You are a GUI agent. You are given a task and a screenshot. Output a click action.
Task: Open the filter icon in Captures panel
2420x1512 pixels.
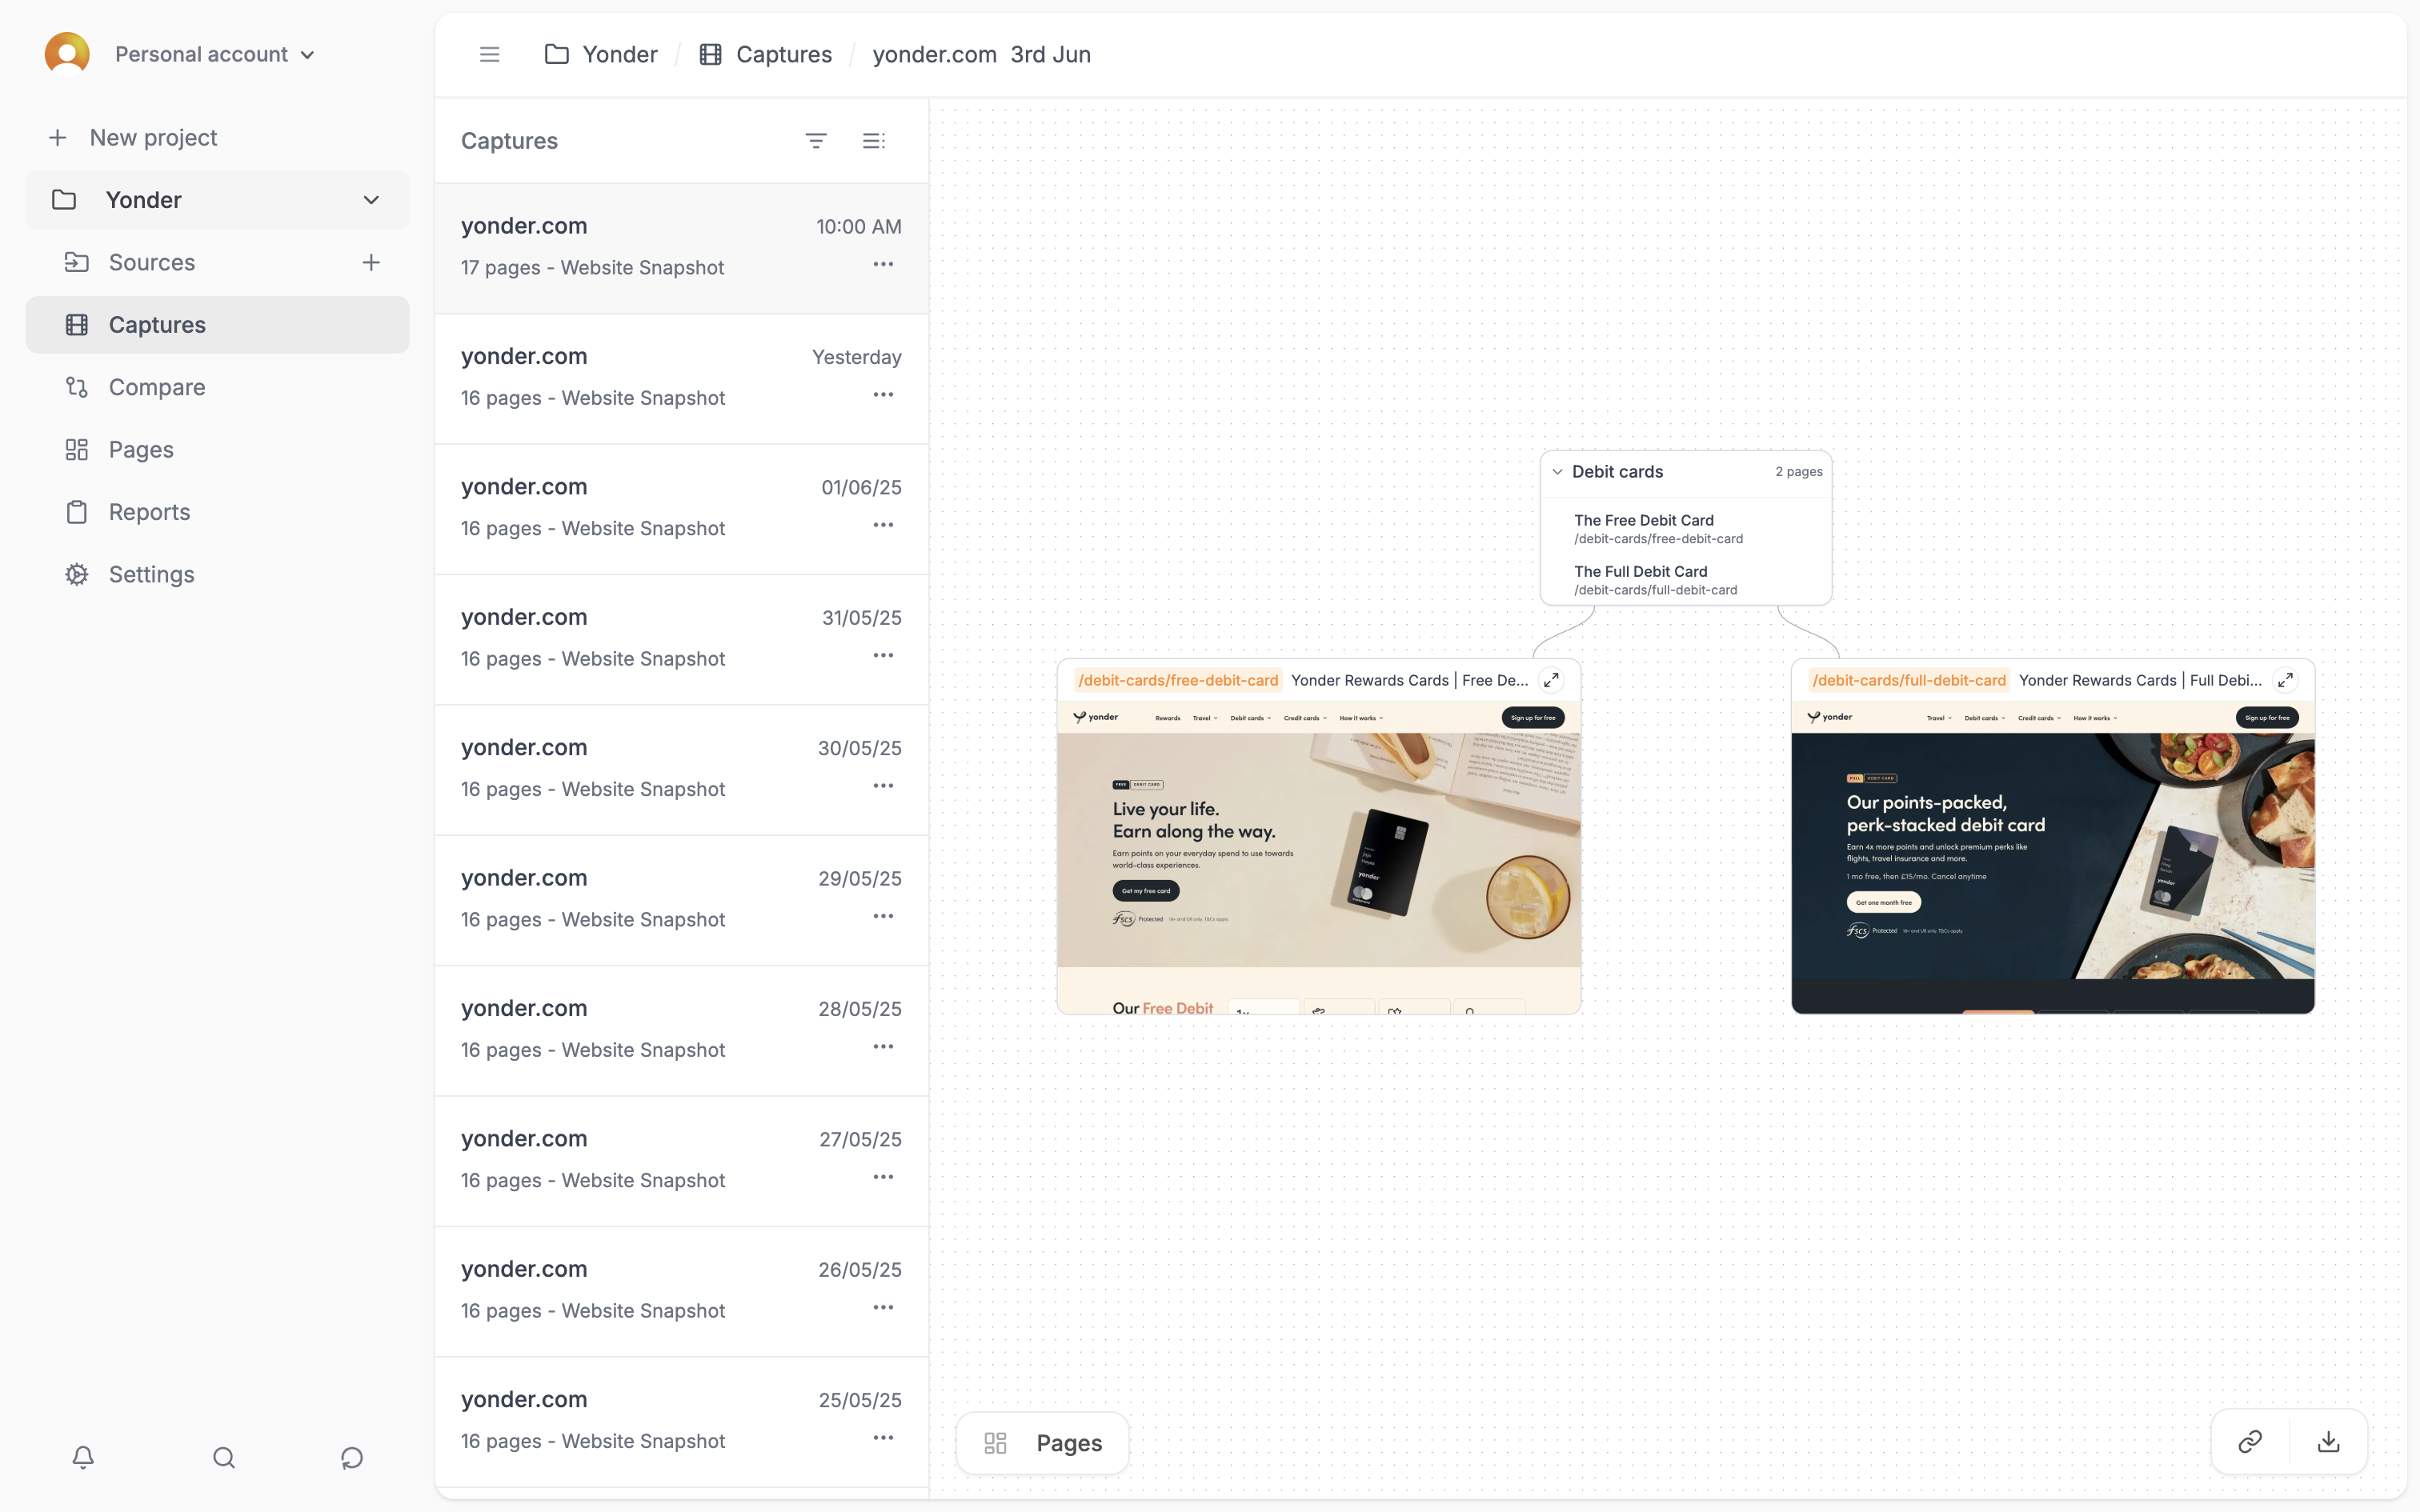(816, 140)
